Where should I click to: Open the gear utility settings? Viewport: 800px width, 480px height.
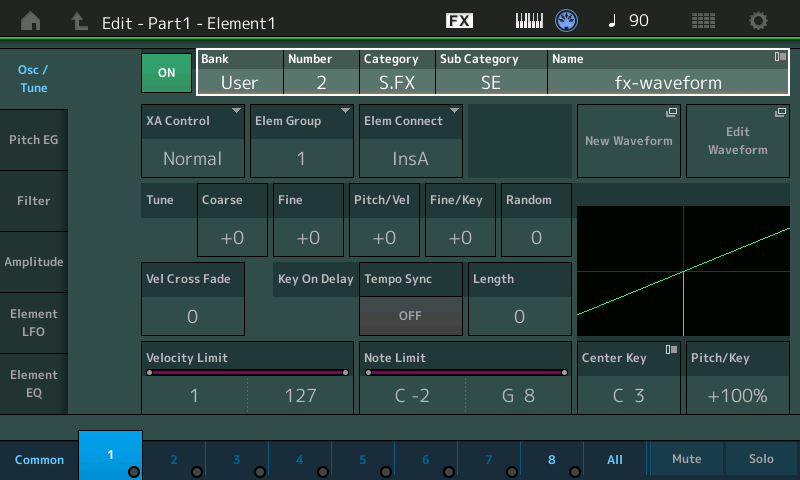(x=759, y=21)
